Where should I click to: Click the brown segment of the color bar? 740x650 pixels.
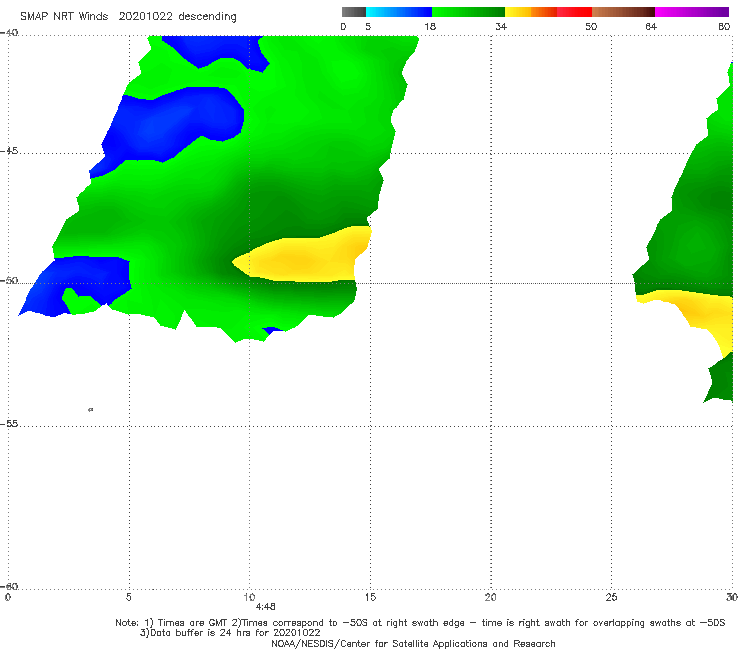(x=623, y=12)
